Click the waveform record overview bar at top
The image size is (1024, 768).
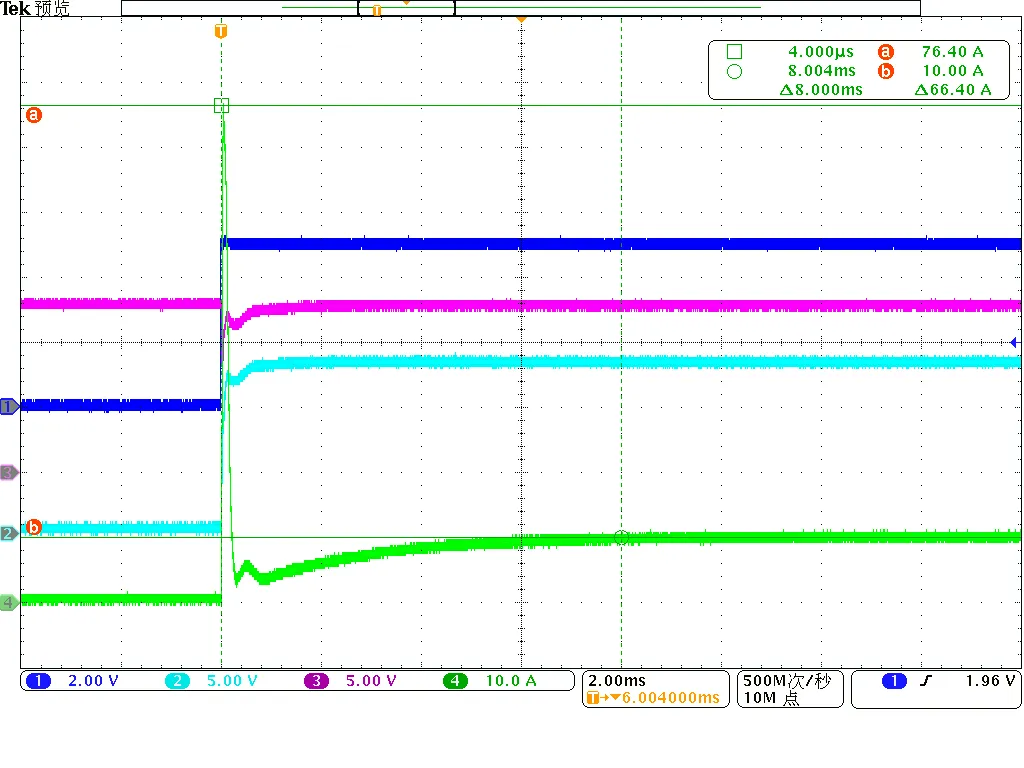520,8
